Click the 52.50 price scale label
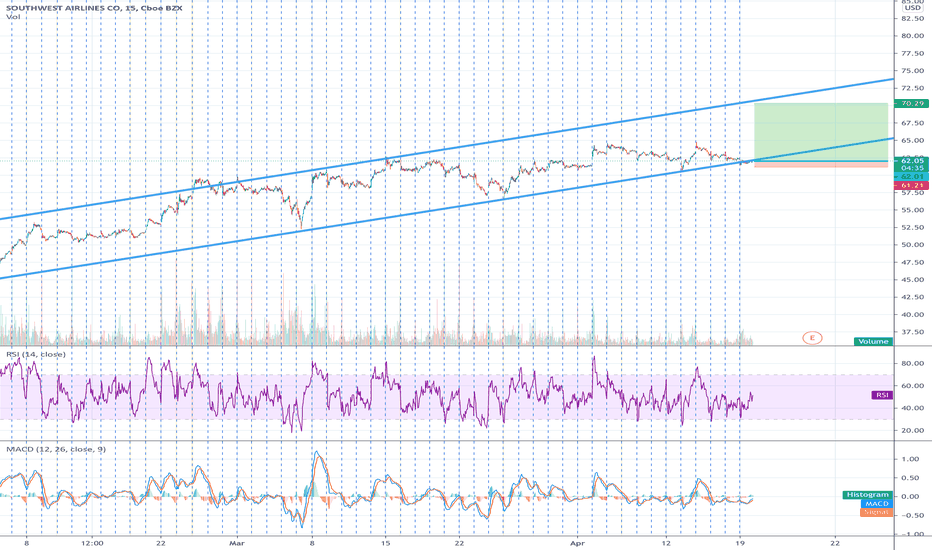 click(912, 227)
